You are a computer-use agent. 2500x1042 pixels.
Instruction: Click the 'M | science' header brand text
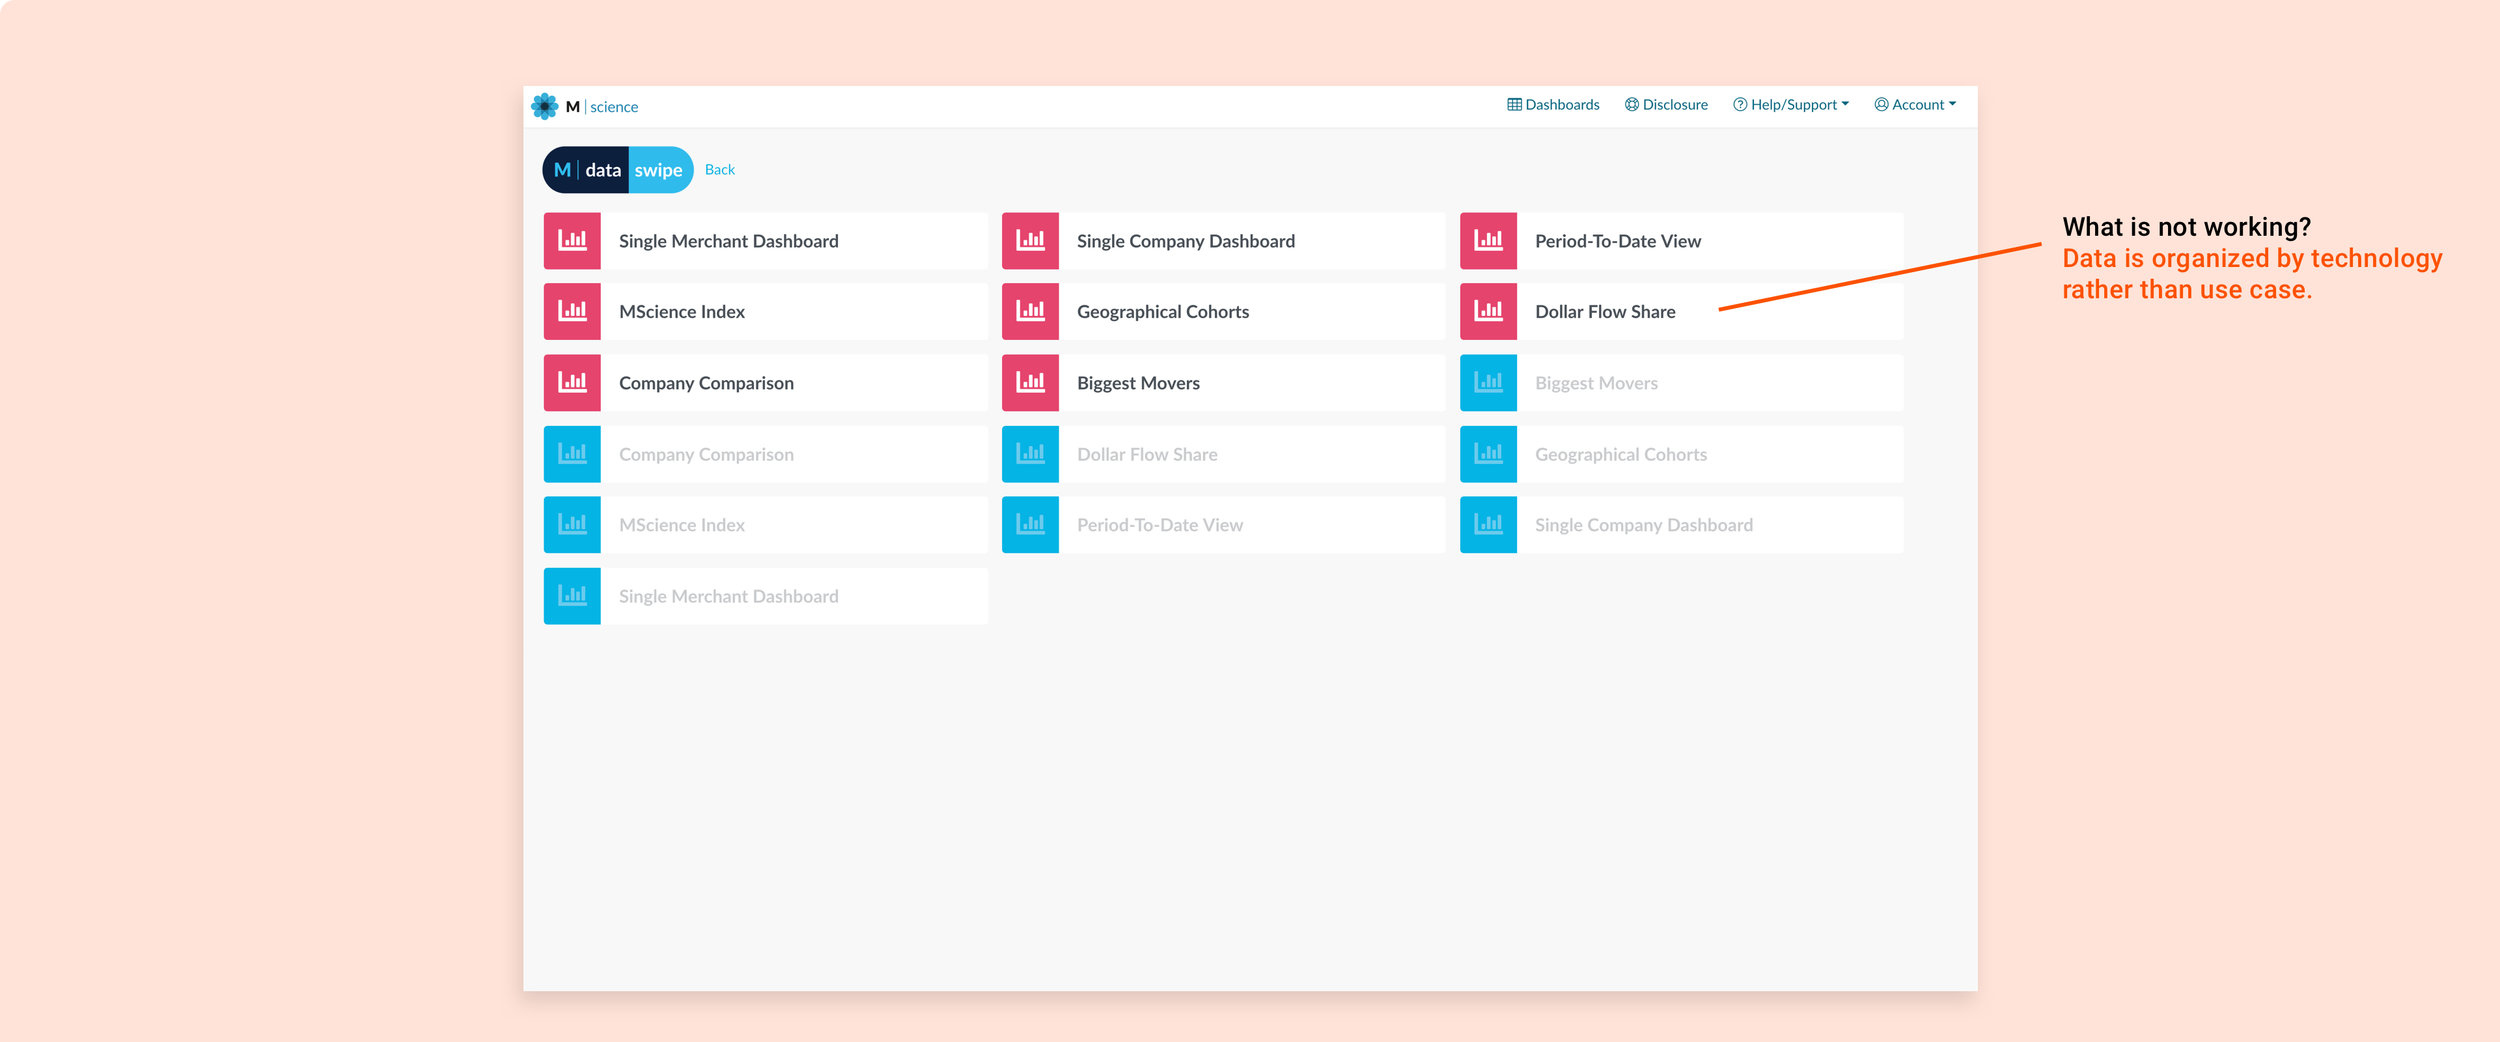[x=602, y=107]
